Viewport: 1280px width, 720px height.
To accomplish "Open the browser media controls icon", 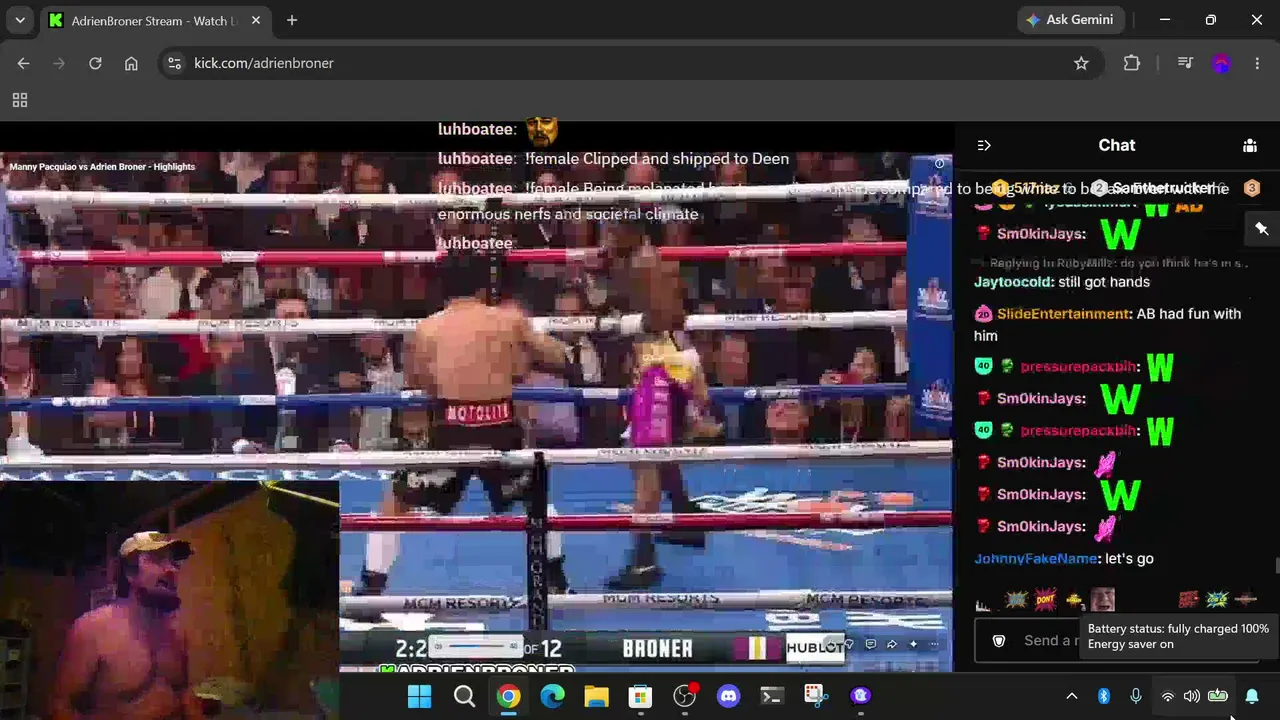I will (1185, 63).
